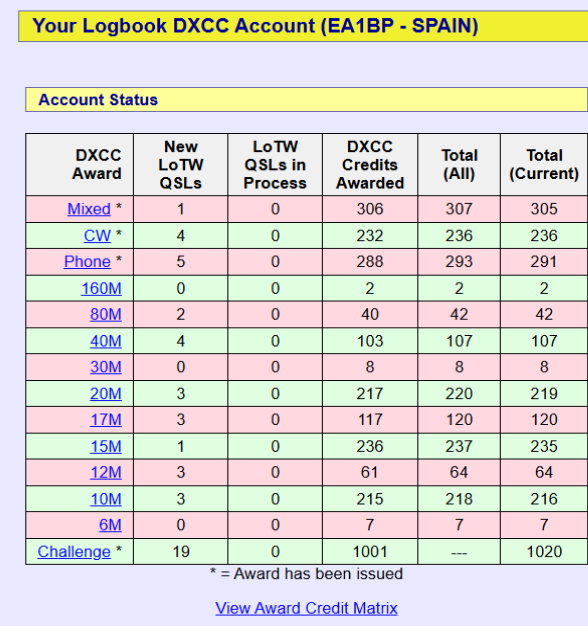
Task: Select Mixed credits awarded value 306
Action: pos(370,209)
